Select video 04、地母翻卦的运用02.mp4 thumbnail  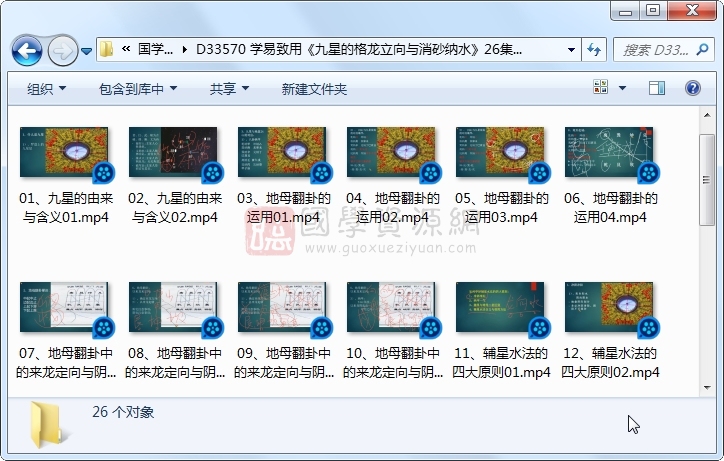pos(391,152)
